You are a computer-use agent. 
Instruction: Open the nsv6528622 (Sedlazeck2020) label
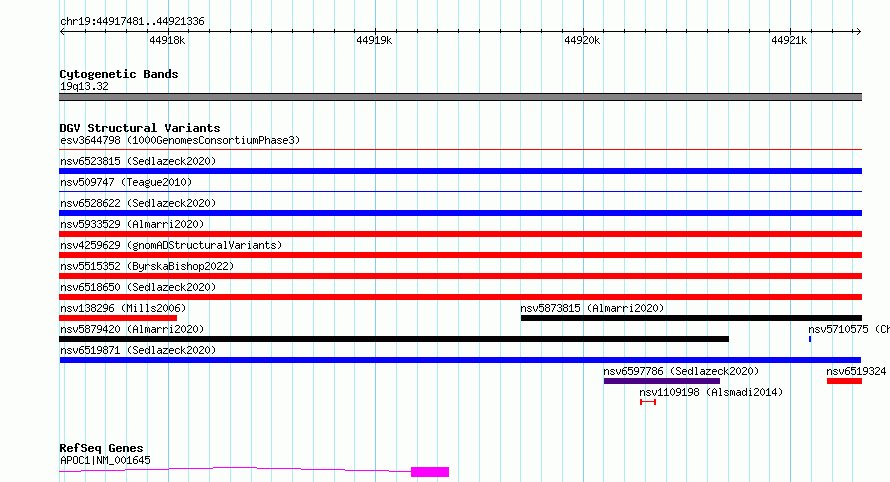(x=138, y=203)
